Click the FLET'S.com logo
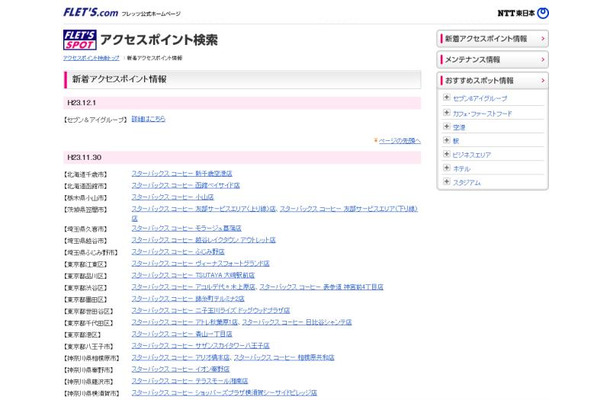Viewport: 610px width, 400px height. coord(91,12)
